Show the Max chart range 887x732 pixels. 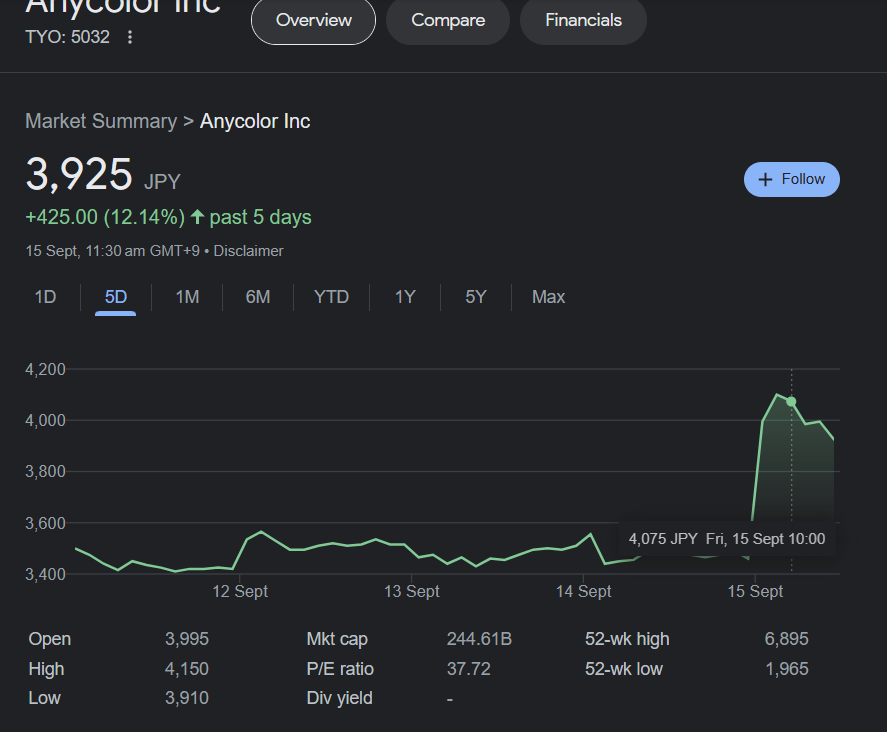click(548, 297)
